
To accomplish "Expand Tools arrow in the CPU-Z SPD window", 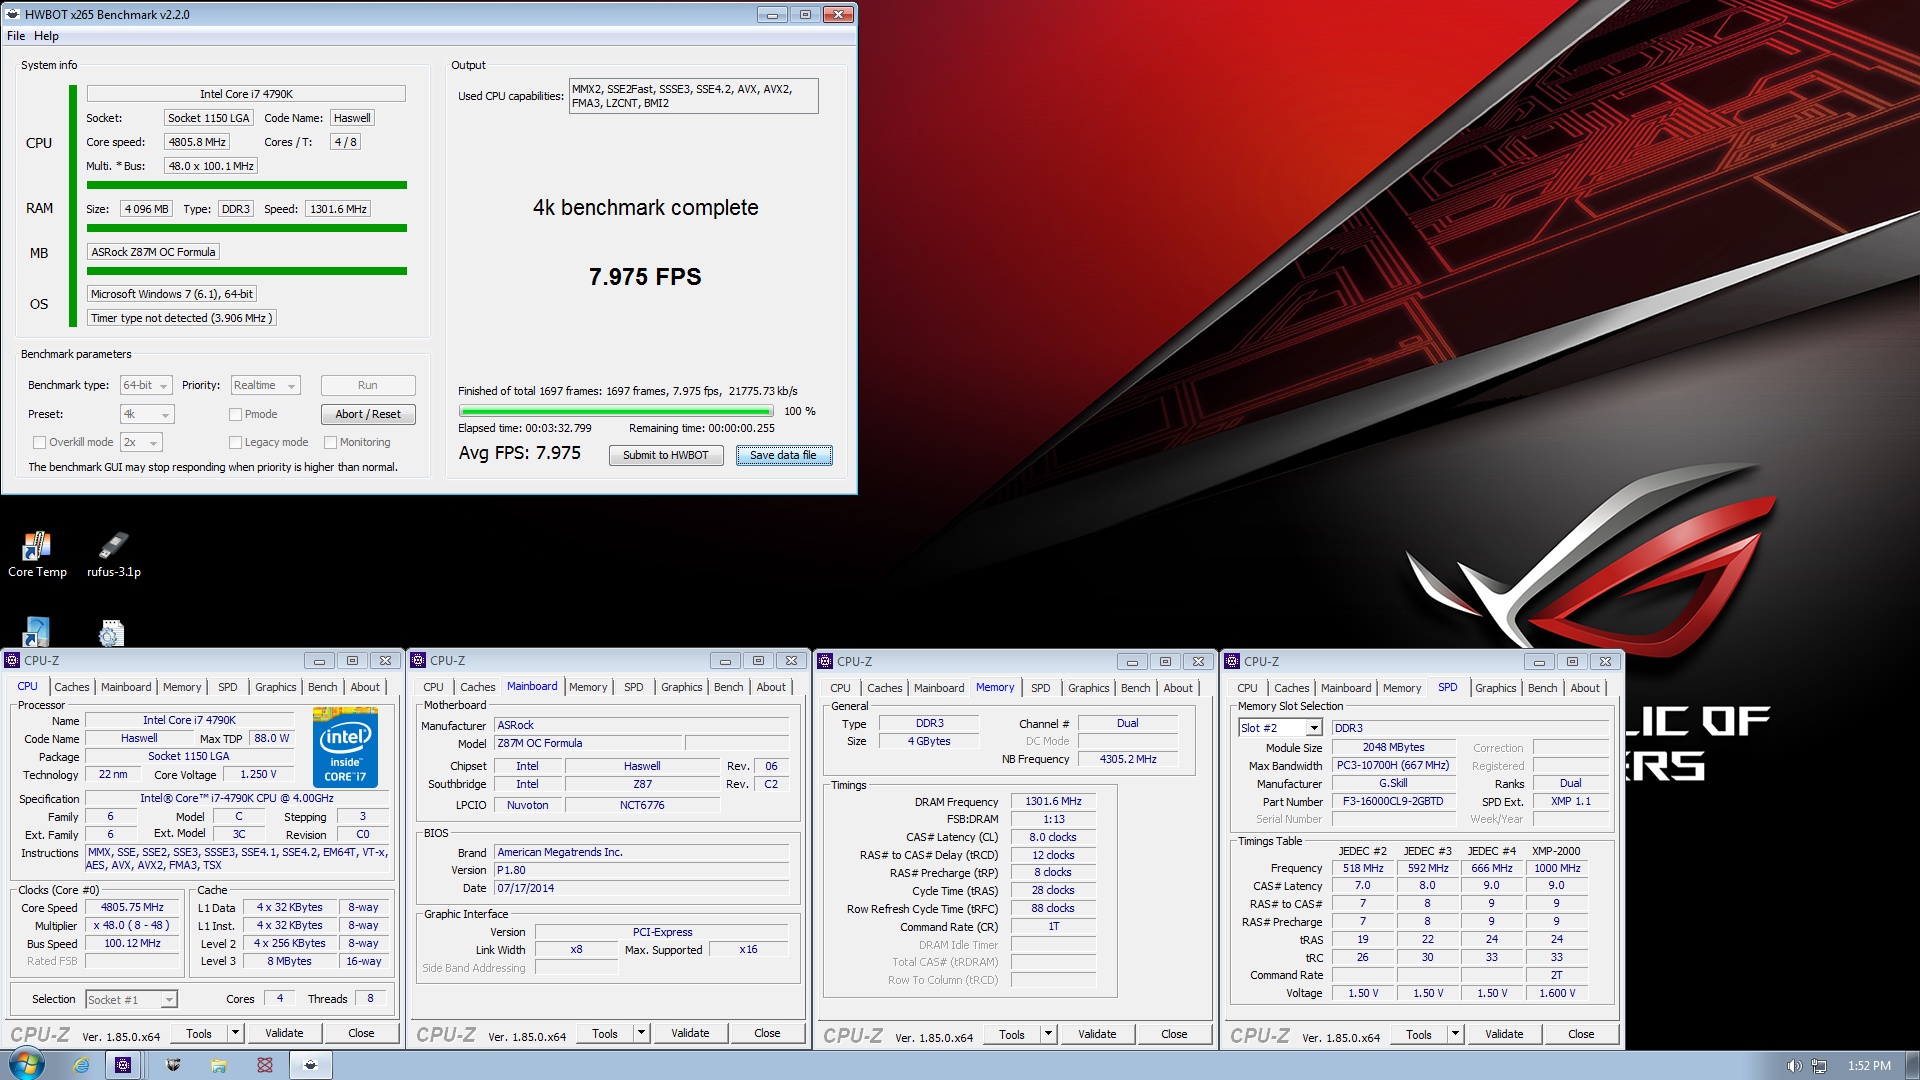I will pyautogui.click(x=1455, y=1034).
